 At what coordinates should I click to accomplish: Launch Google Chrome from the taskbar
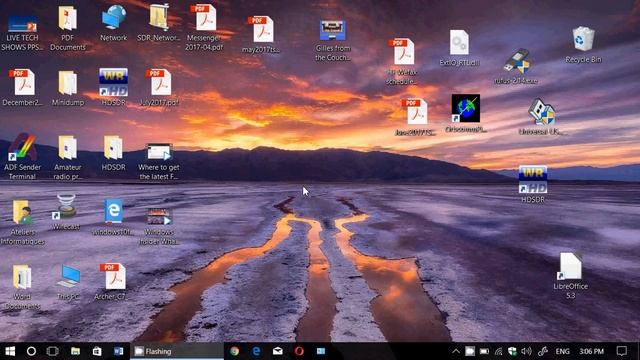click(x=235, y=351)
